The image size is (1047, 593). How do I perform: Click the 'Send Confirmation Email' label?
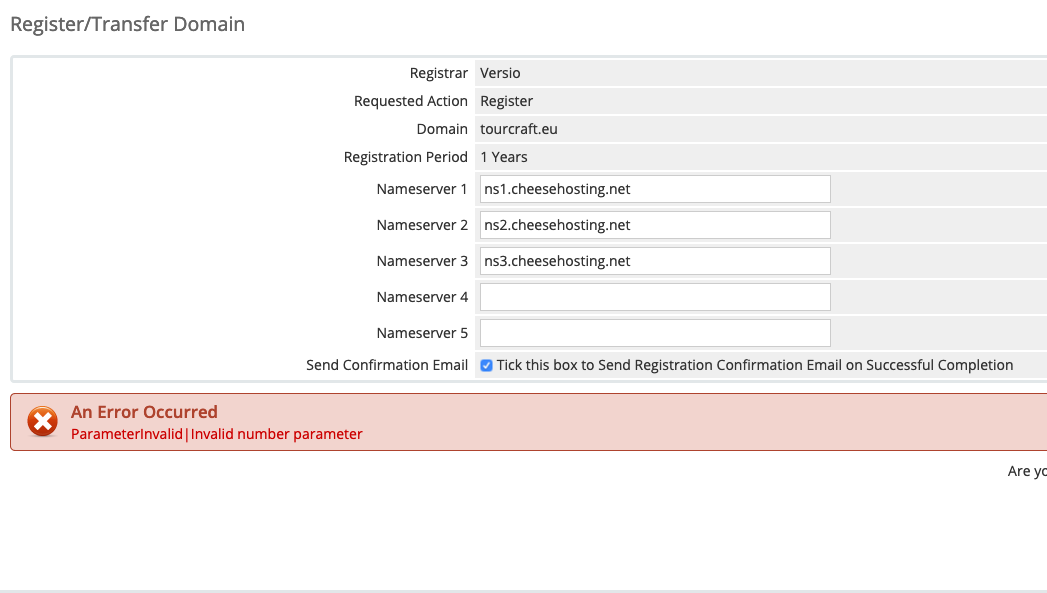click(x=387, y=365)
